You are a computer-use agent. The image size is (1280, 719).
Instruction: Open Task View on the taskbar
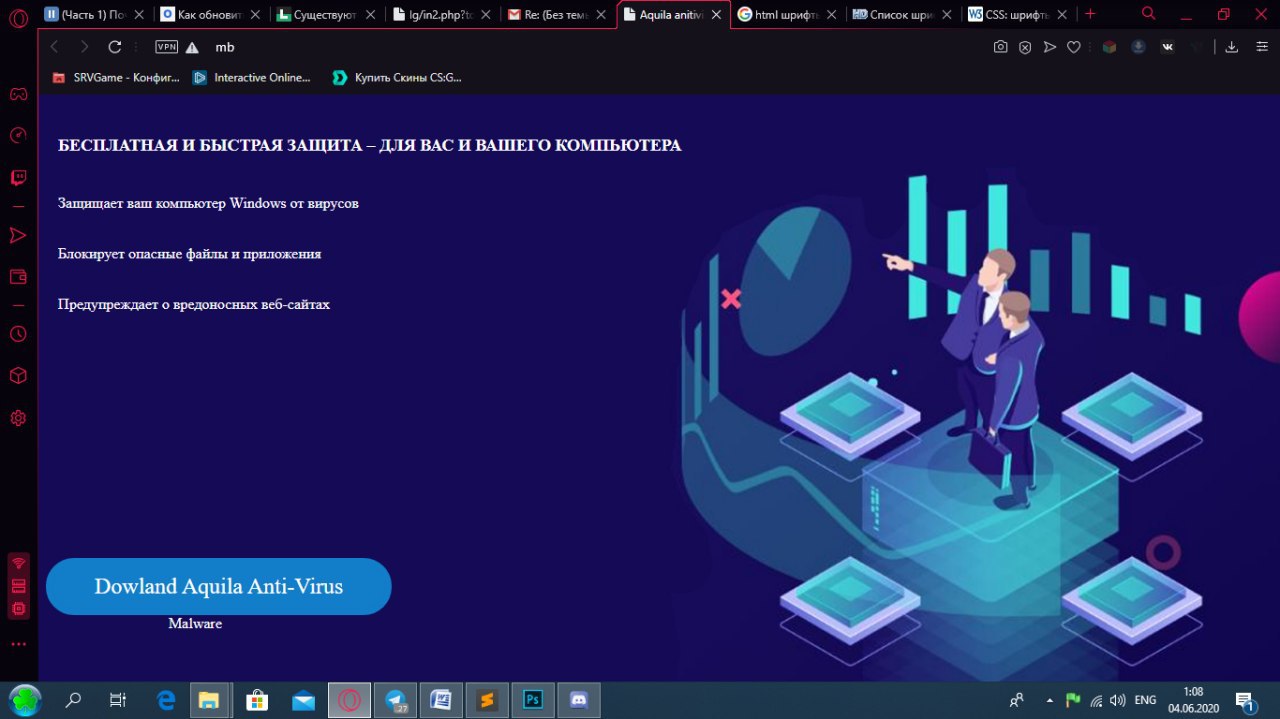pos(118,700)
